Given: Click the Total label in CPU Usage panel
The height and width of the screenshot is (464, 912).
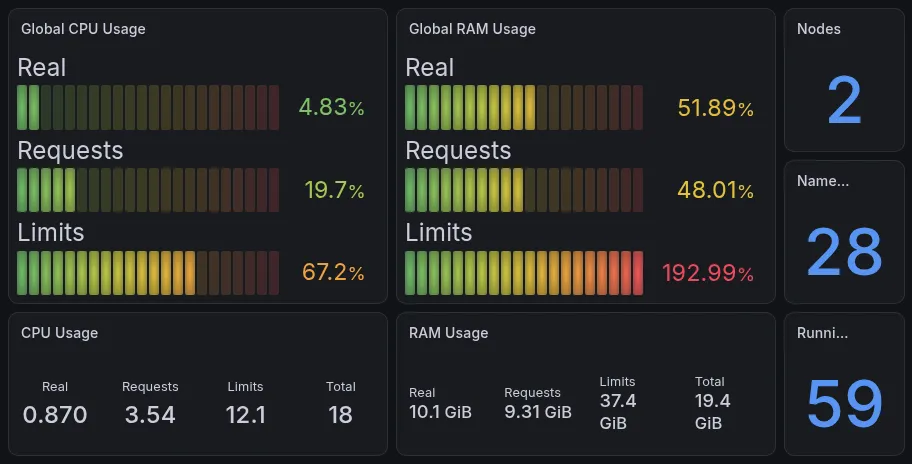Looking at the screenshot, I should pos(340,387).
